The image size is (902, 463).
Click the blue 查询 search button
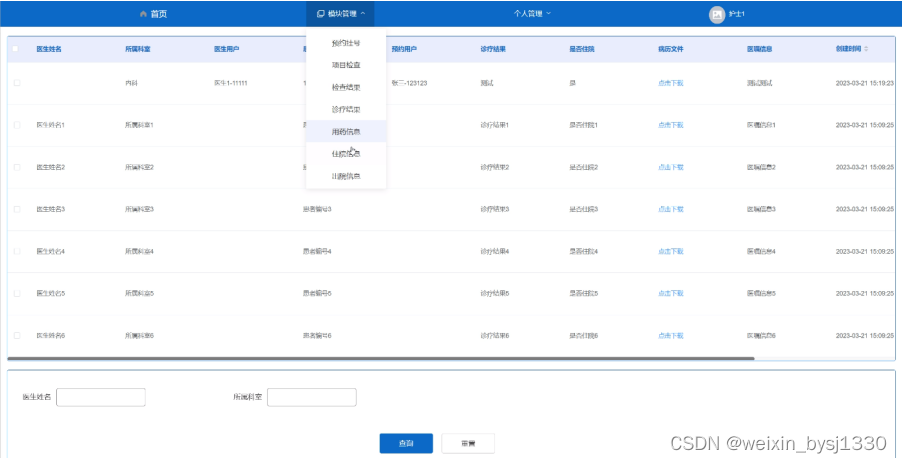[x=406, y=443]
